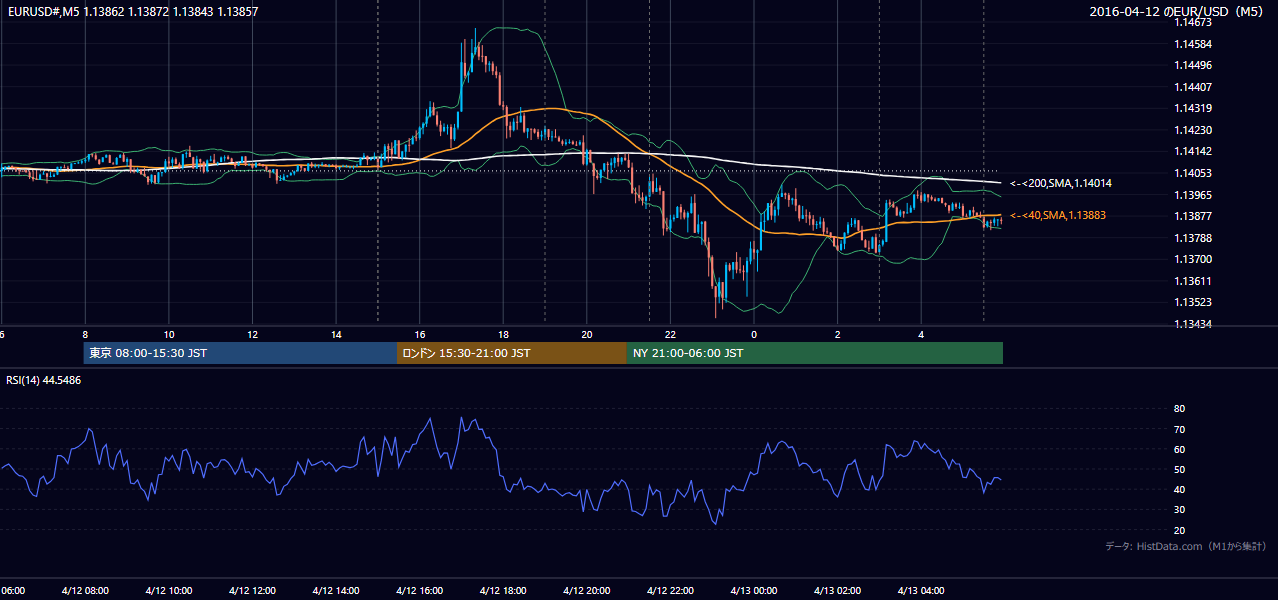Image resolution: width=1278 pixels, height=600 pixels.
Task: Click the 4/12 18:00 time axis label
Action: [503, 591]
